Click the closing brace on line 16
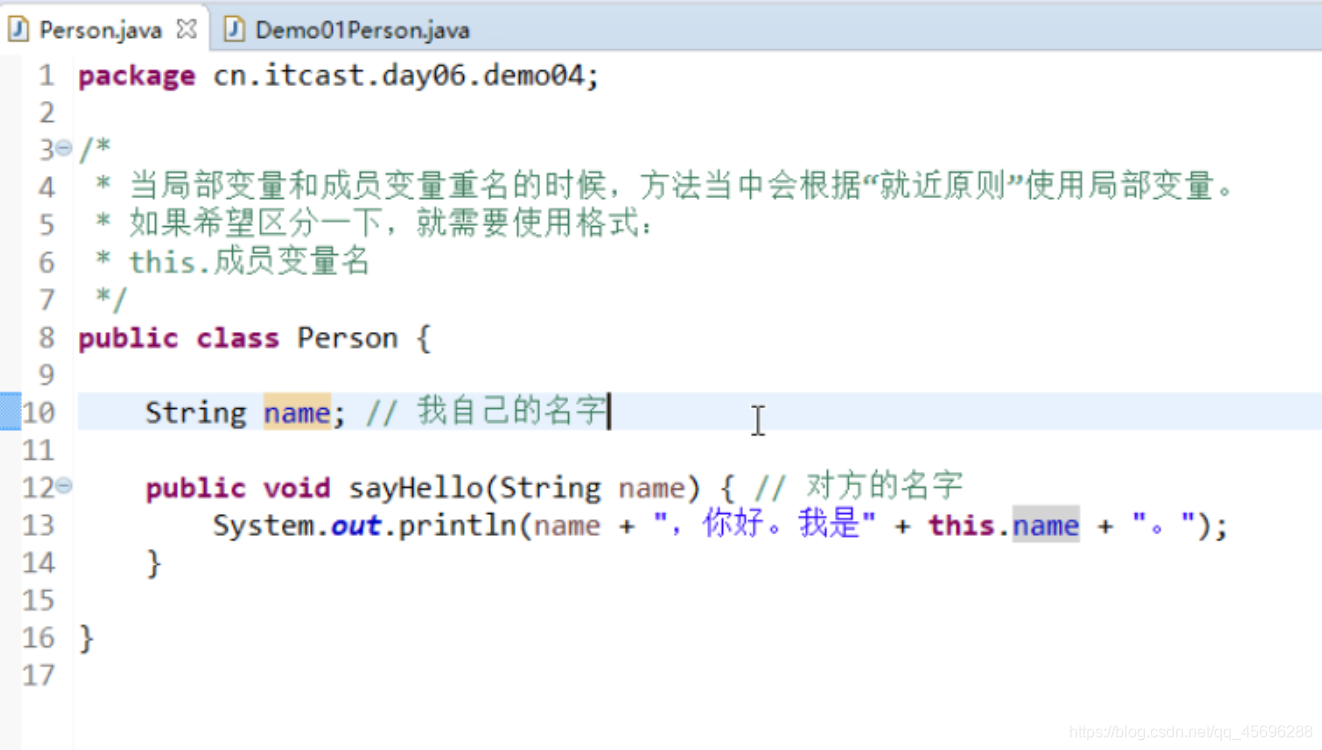Image resolution: width=1322 pixels, height=750 pixels. [x=86, y=638]
